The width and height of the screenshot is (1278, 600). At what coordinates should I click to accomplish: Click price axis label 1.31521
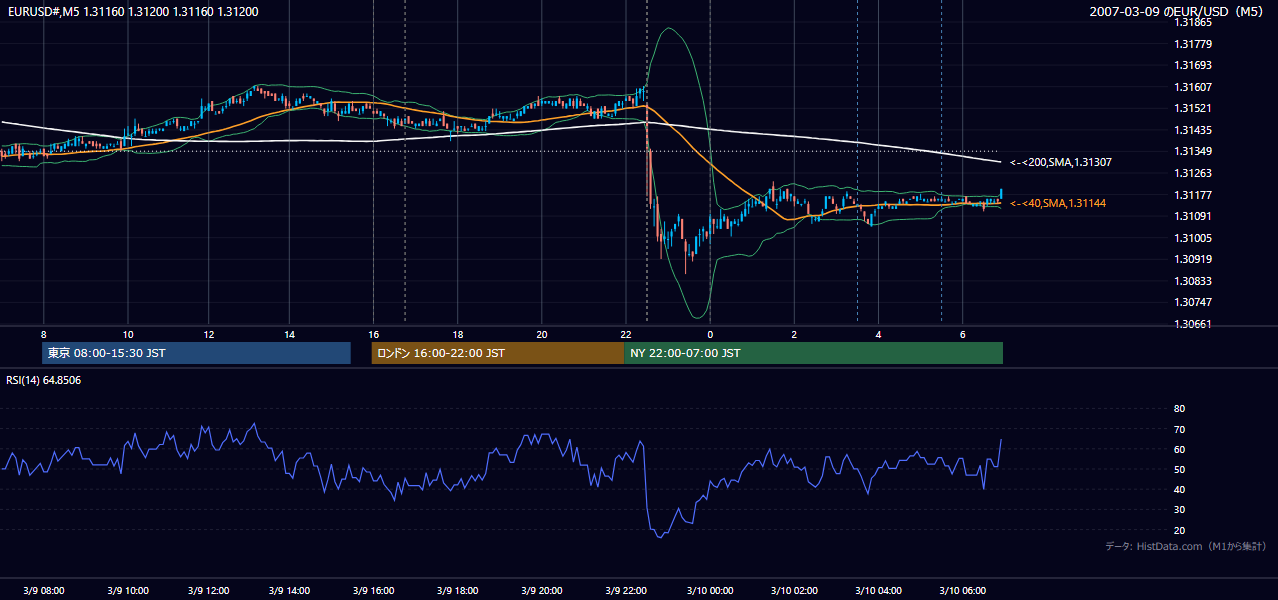[x=1192, y=108]
